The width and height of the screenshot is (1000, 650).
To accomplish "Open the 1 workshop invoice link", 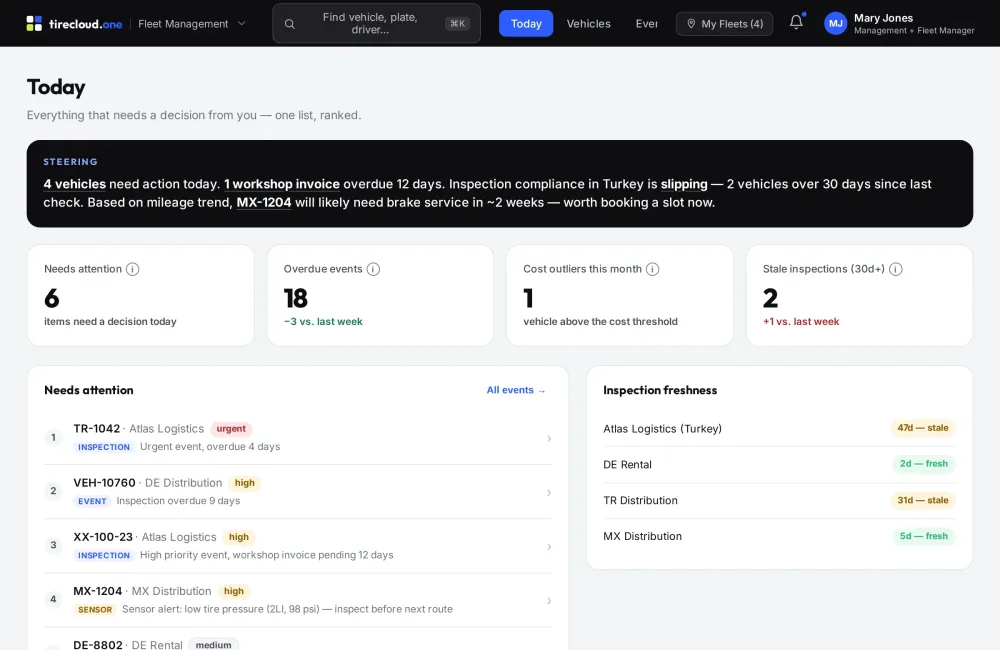I will [x=282, y=184].
